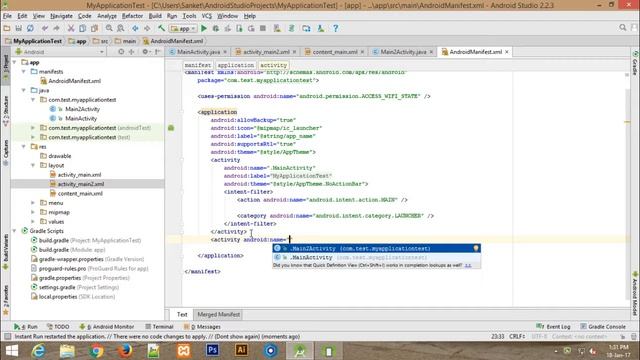Viewport: 640px width, 360px height.
Task: Open the Refactor menu
Action: [132, 16]
